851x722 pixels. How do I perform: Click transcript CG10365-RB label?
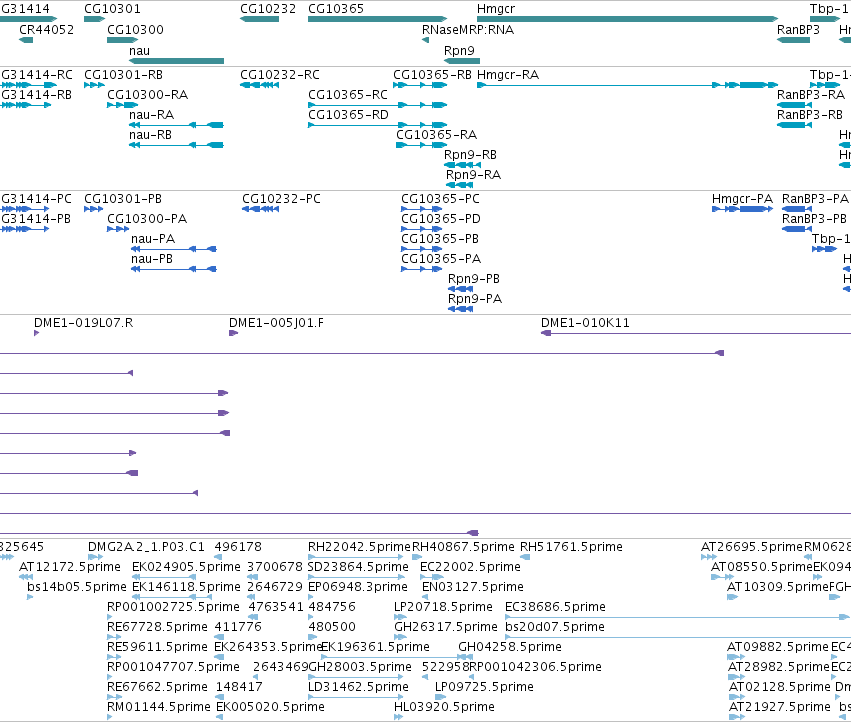point(433,74)
